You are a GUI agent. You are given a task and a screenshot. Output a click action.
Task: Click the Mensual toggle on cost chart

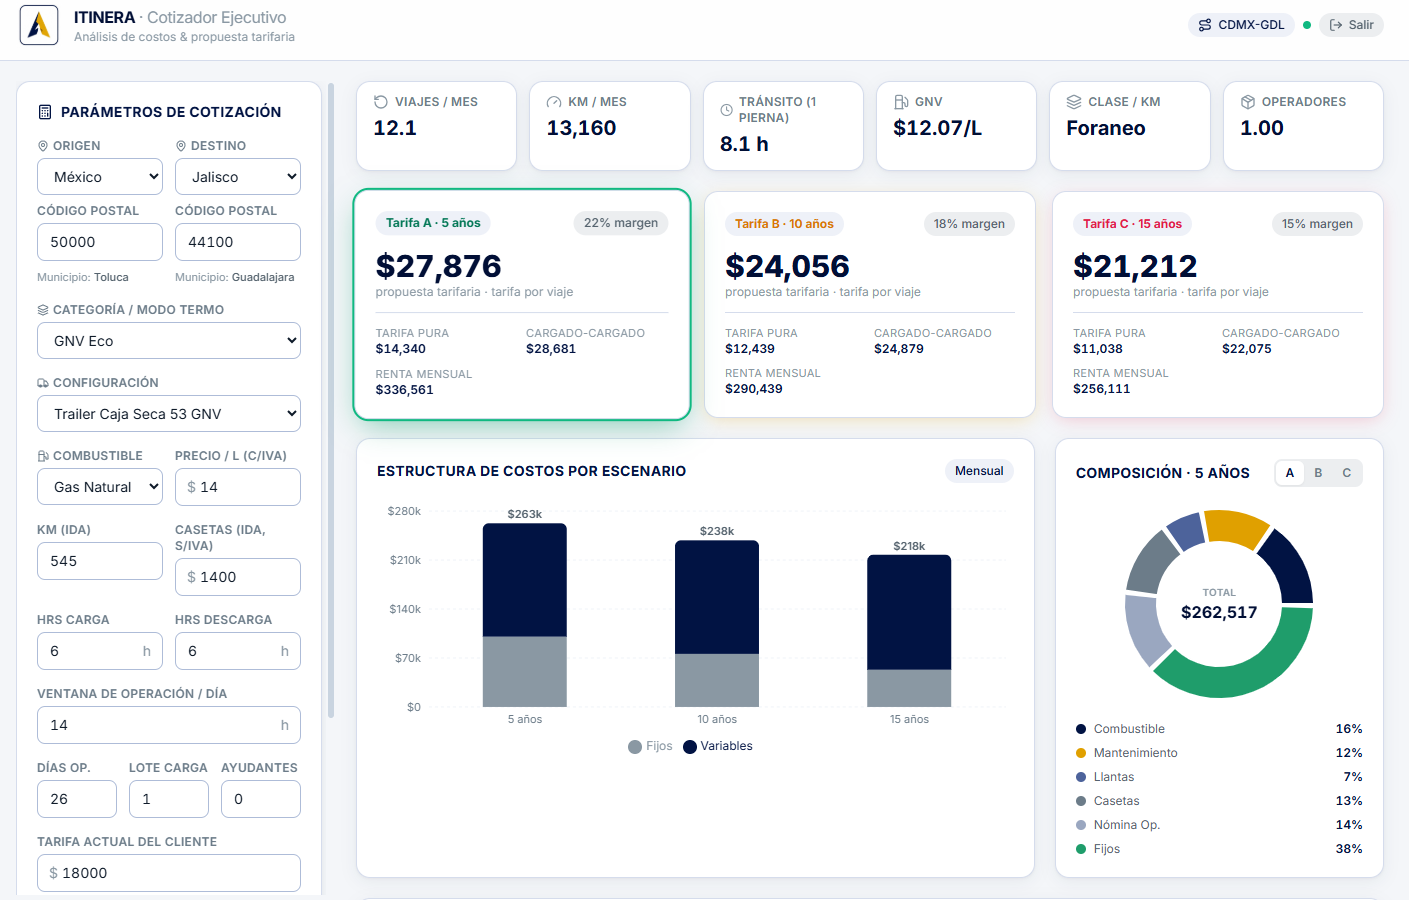click(x=979, y=471)
